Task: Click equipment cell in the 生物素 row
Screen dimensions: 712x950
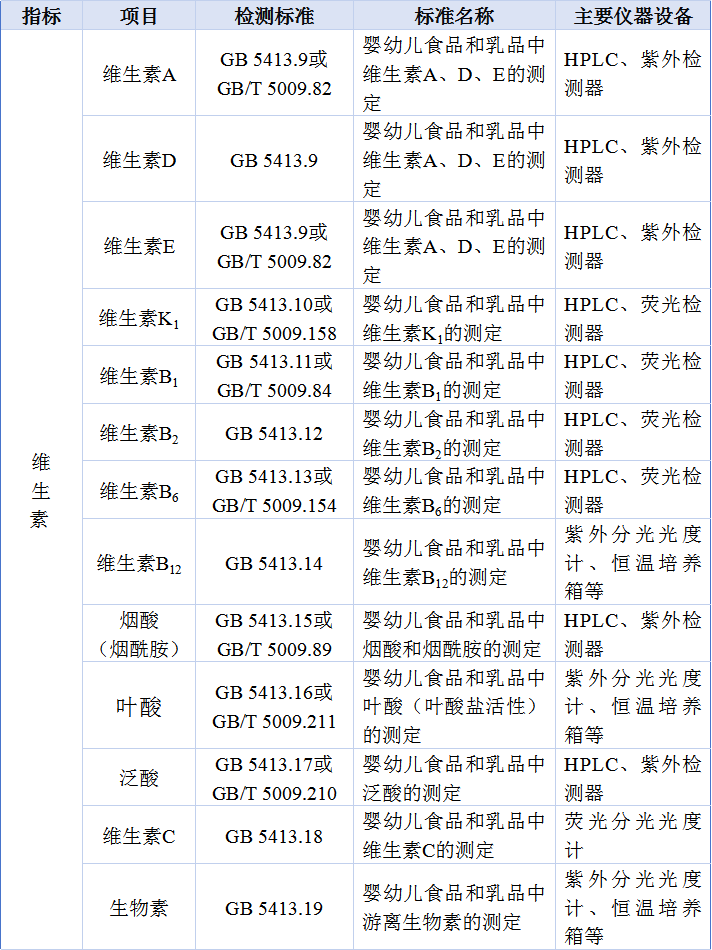Action: pos(633,907)
